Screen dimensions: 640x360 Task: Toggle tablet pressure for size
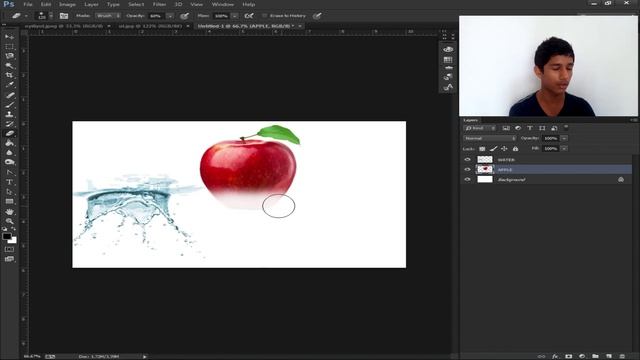(x=317, y=16)
